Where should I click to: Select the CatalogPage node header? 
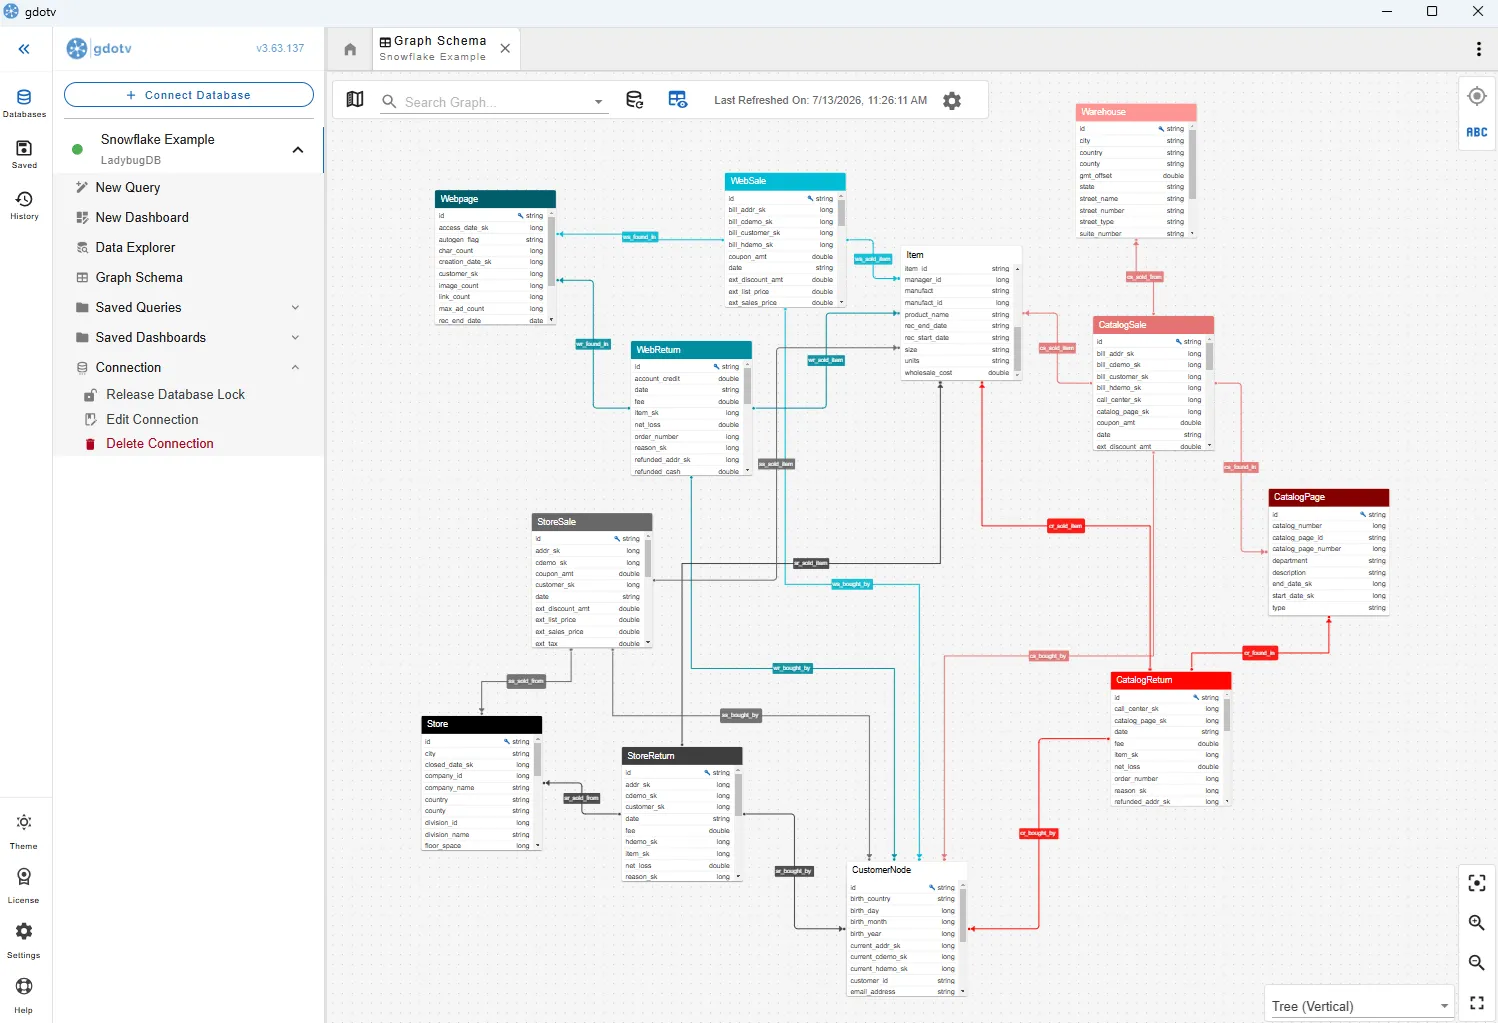pos(1328,497)
